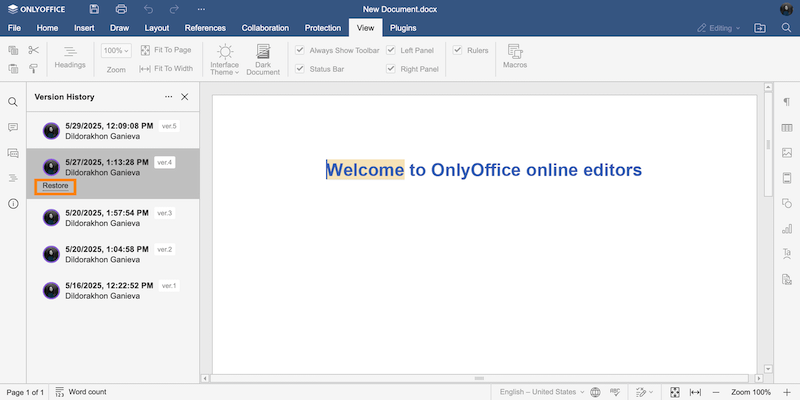Image resolution: width=800 pixels, height=400 pixels.
Task: Click the Restore button for ver.4
Action: pyautogui.click(x=55, y=186)
